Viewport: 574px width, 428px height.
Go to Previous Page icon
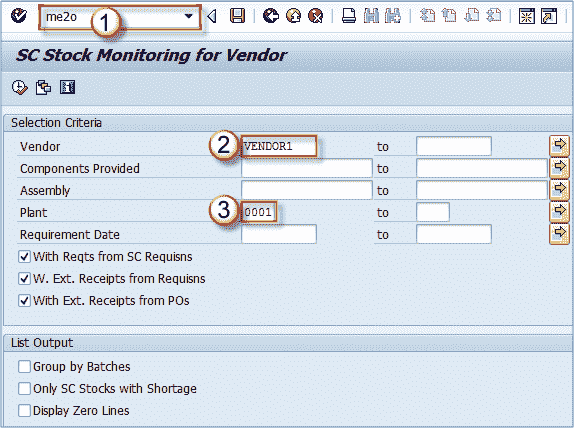(449, 16)
